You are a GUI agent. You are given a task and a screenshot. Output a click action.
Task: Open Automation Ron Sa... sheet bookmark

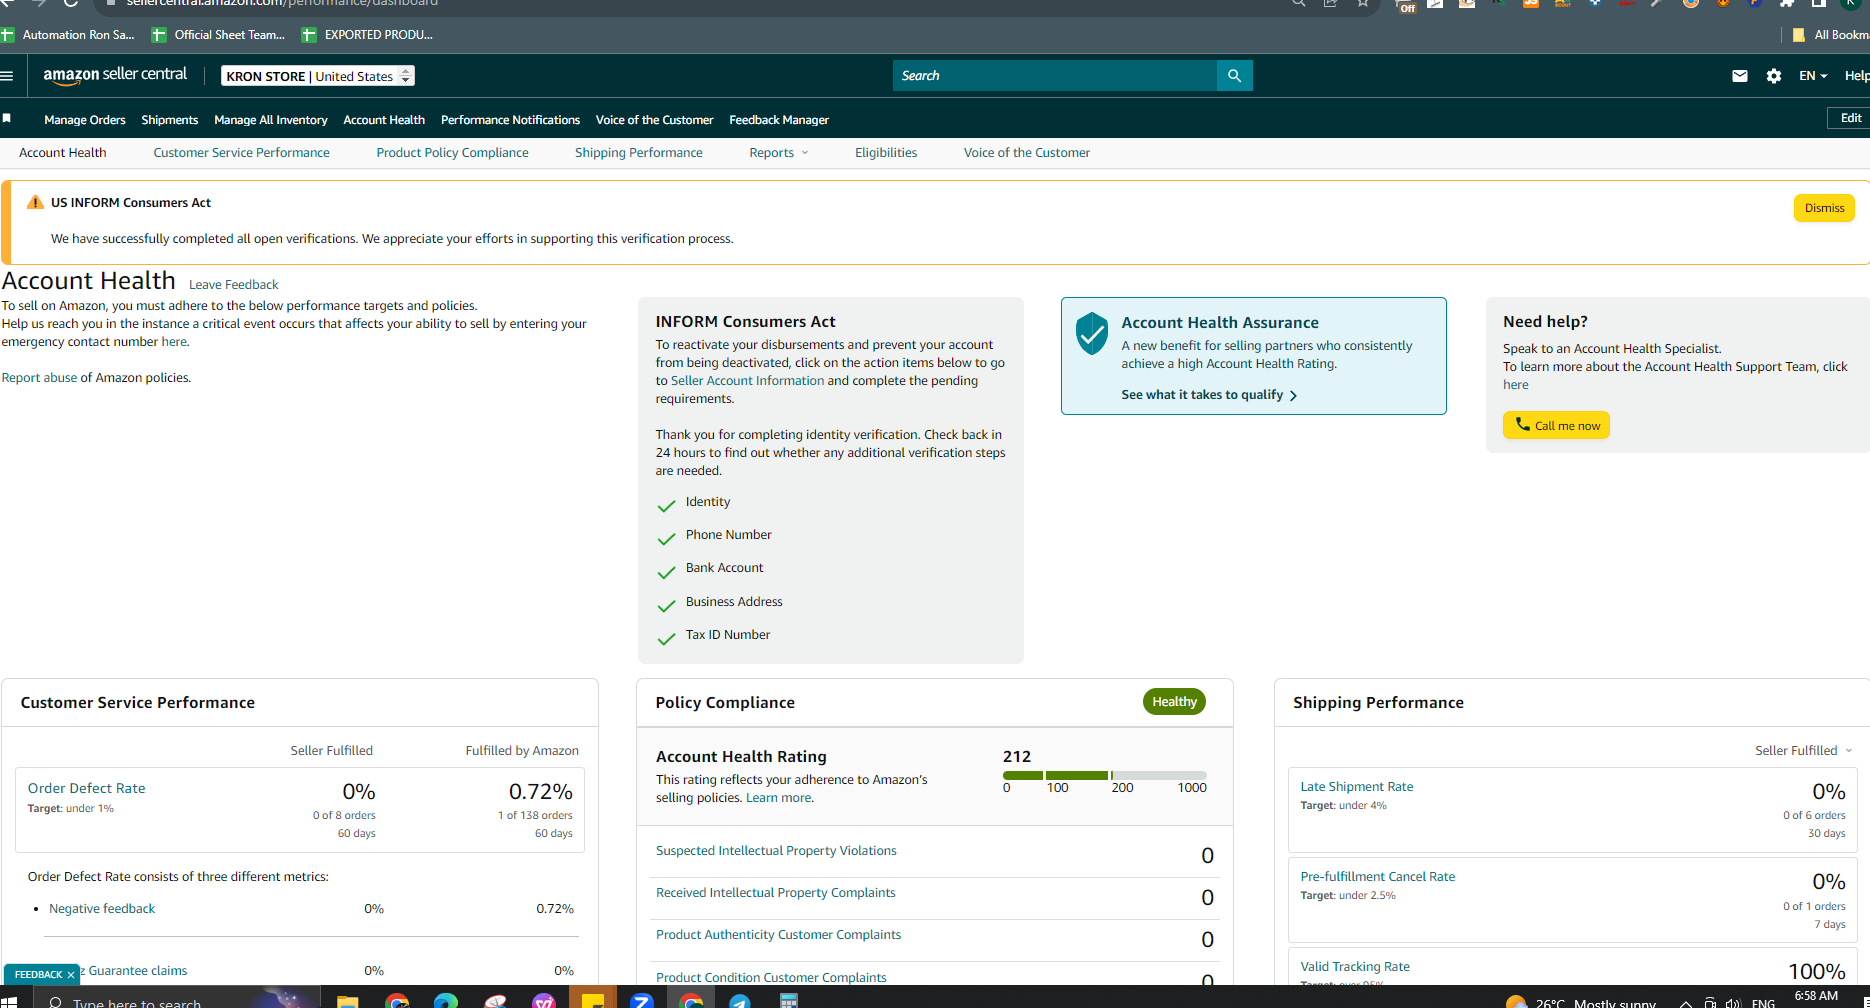point(68,35)
